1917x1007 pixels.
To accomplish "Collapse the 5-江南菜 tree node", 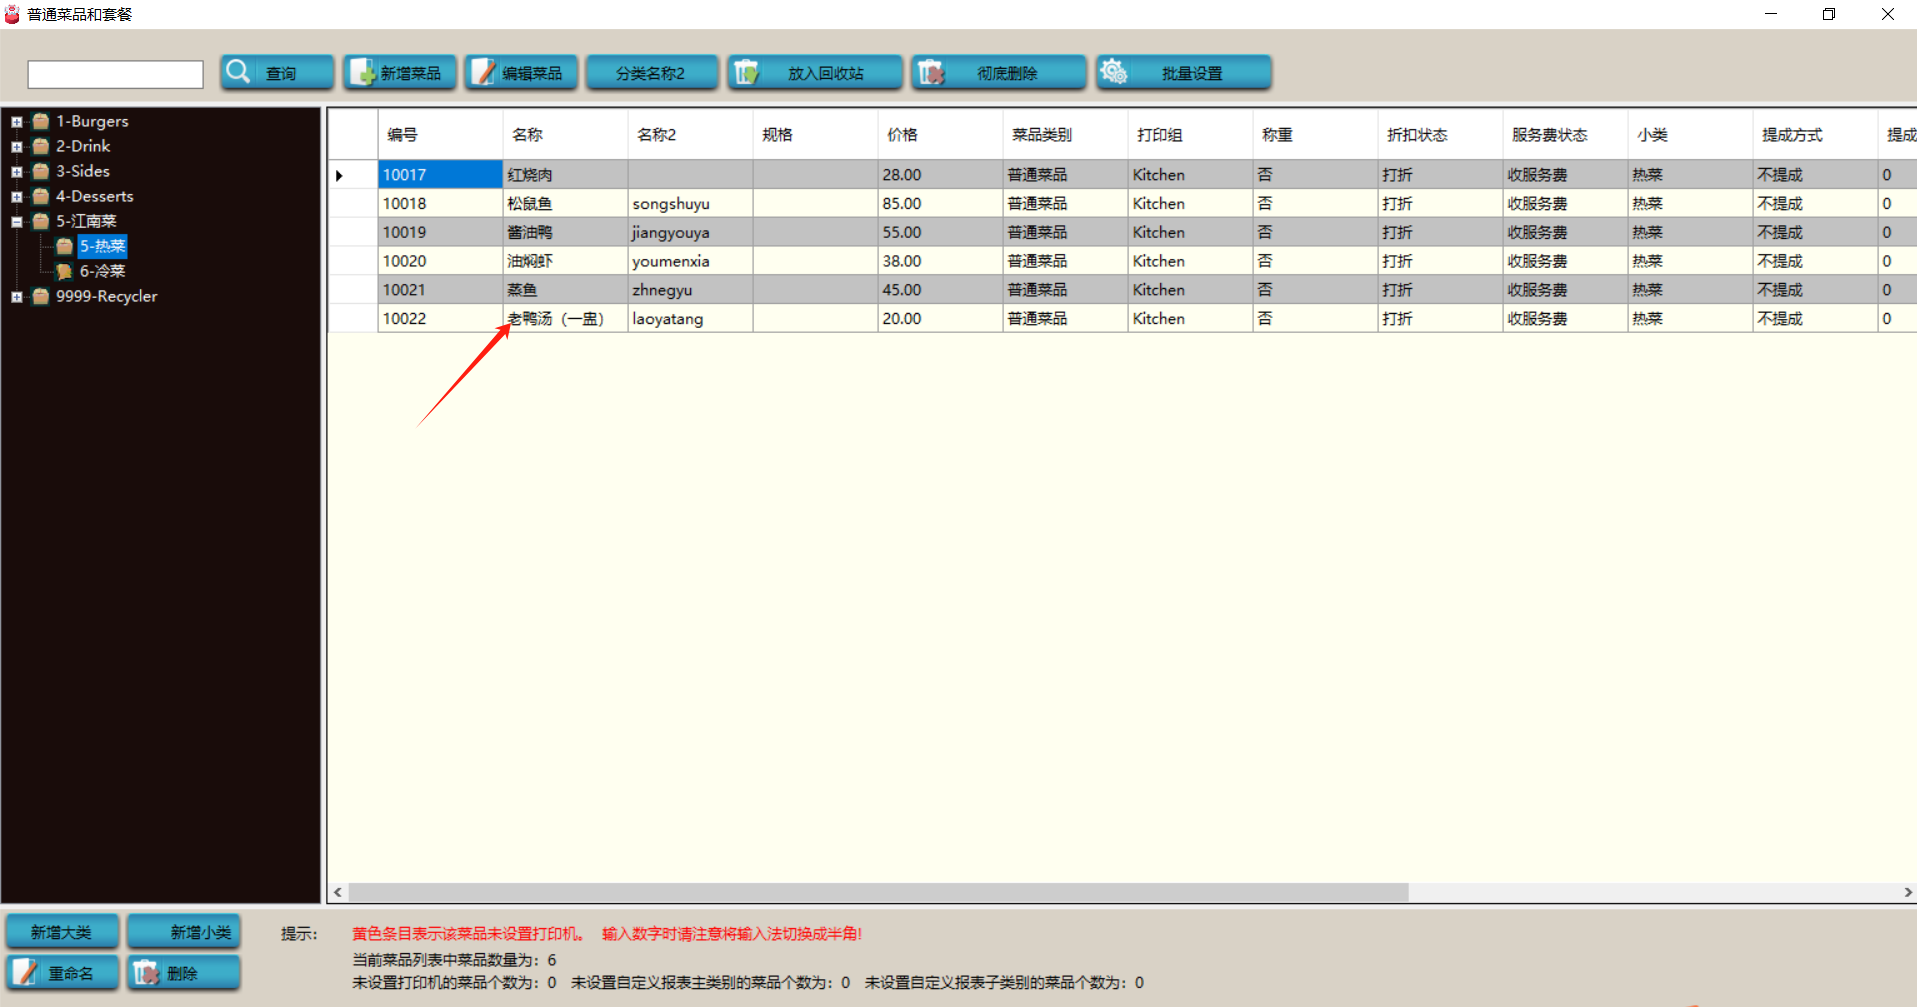I will click(x=17, y=222).
